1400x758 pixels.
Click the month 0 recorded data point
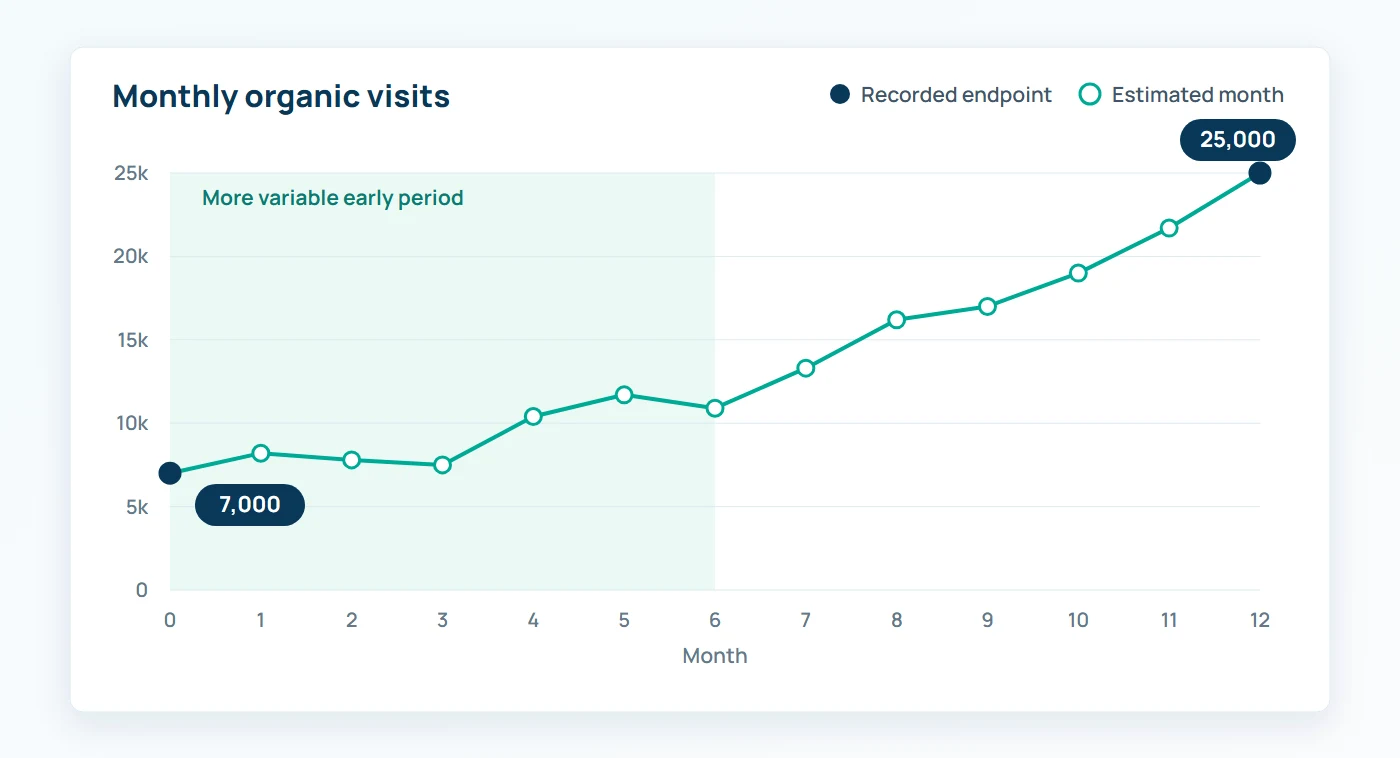[170, 473]
